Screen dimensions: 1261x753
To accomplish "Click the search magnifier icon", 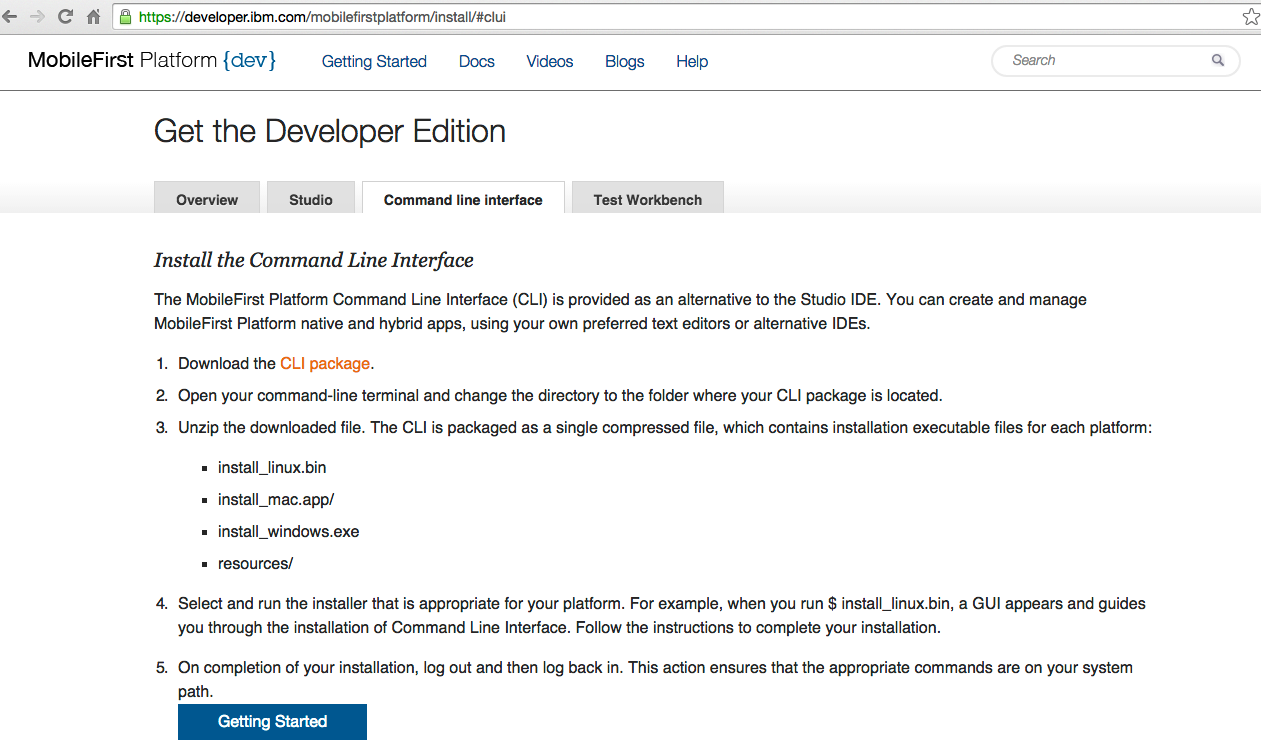I will point(1218,60).
